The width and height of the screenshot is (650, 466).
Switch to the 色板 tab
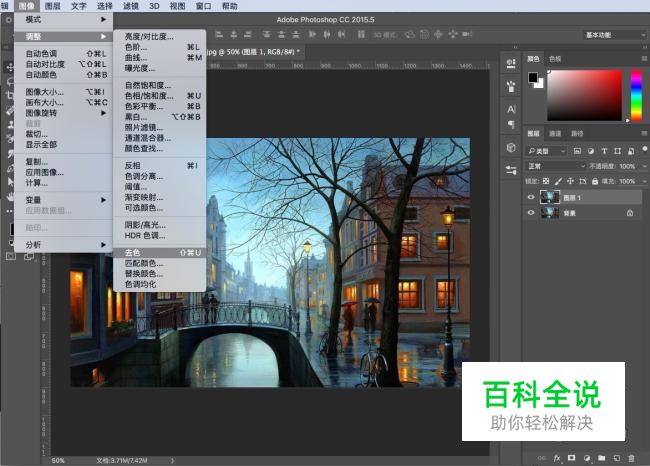pos(555,59)
